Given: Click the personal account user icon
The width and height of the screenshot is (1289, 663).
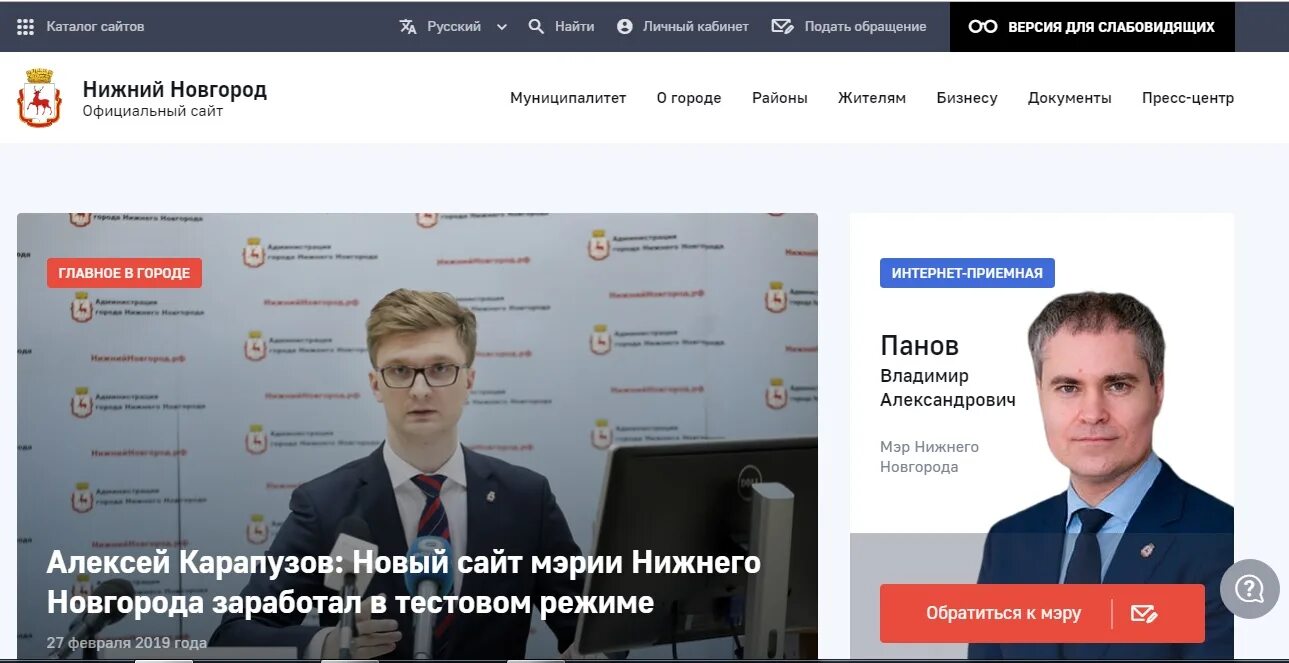Looking at the screenshot, I should point(625,27).
